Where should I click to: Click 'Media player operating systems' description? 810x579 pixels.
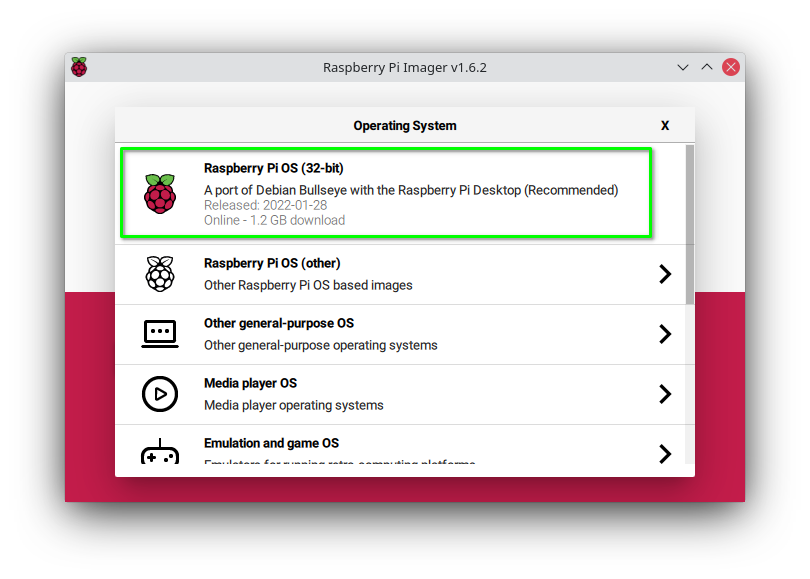(293, 405)
